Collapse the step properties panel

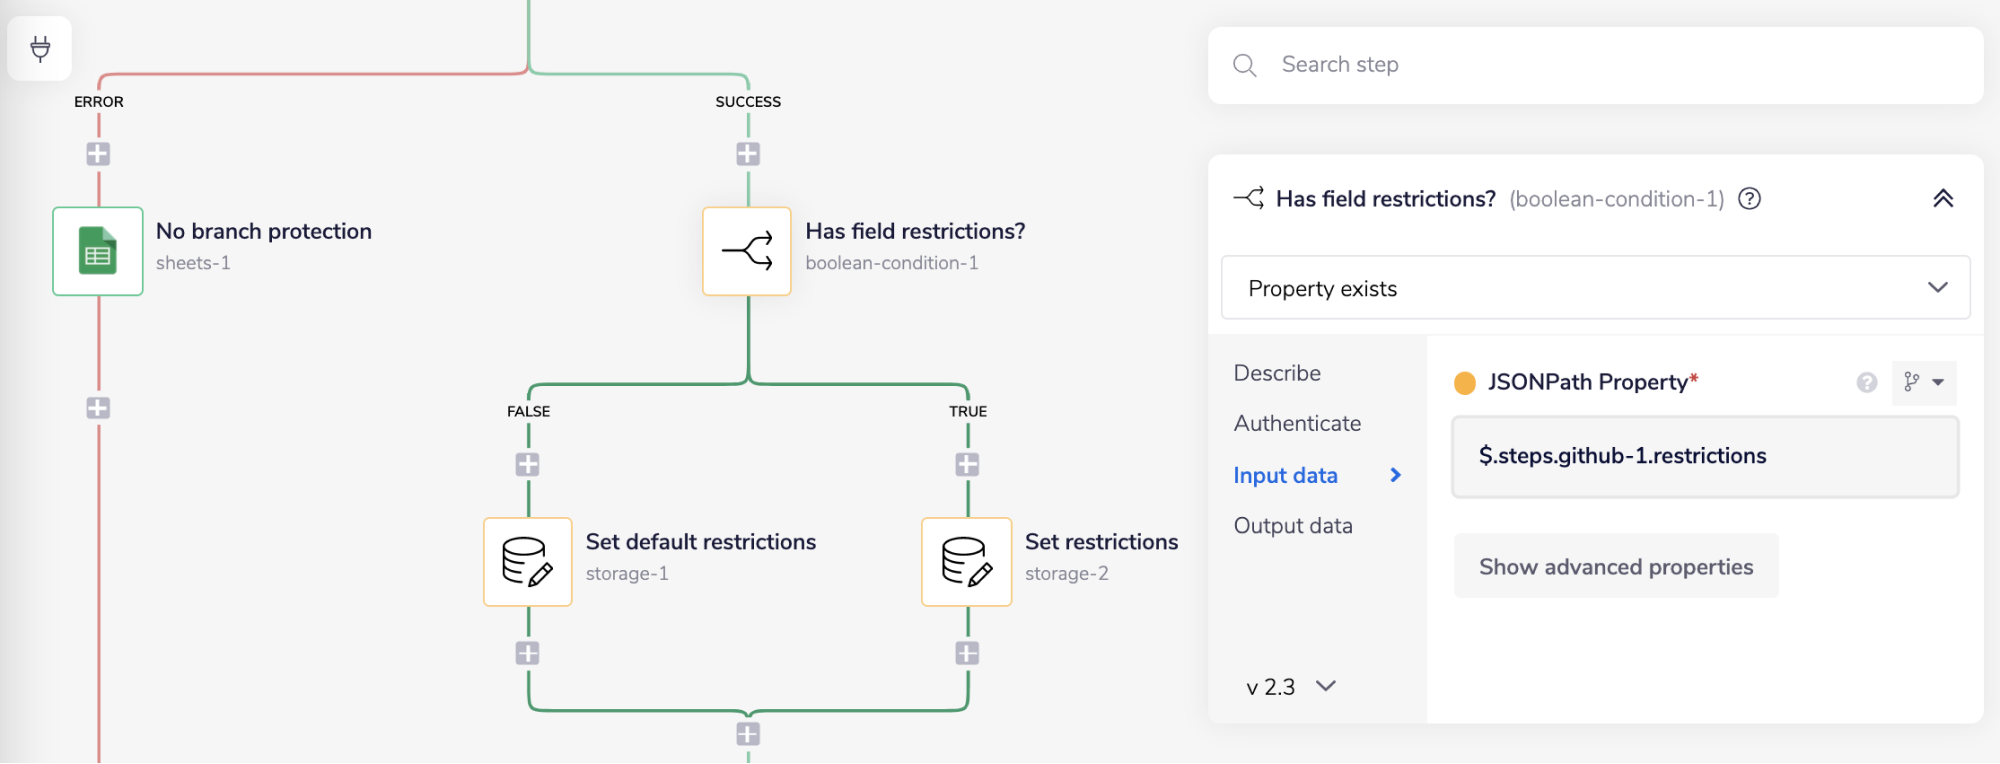coord(1942,198)
